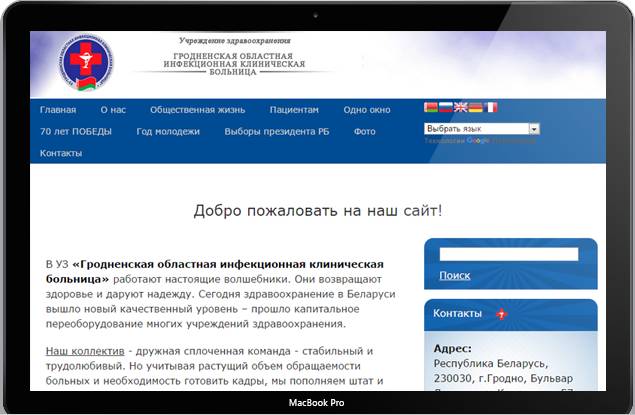635x415 pixels.
Task: Open the Одно окно menu item
Action: coord(367,110)
